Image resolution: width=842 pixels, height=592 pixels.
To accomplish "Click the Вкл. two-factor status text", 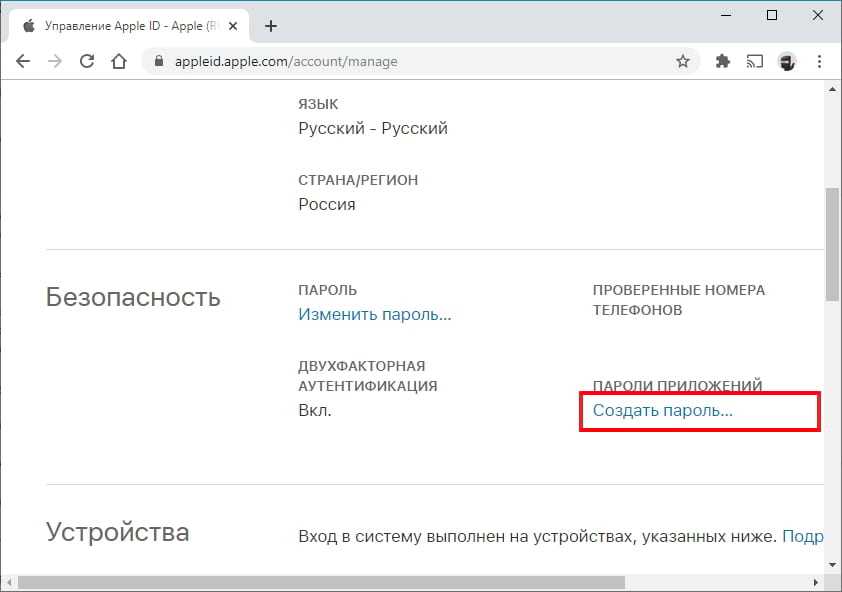I will [315, 410].
